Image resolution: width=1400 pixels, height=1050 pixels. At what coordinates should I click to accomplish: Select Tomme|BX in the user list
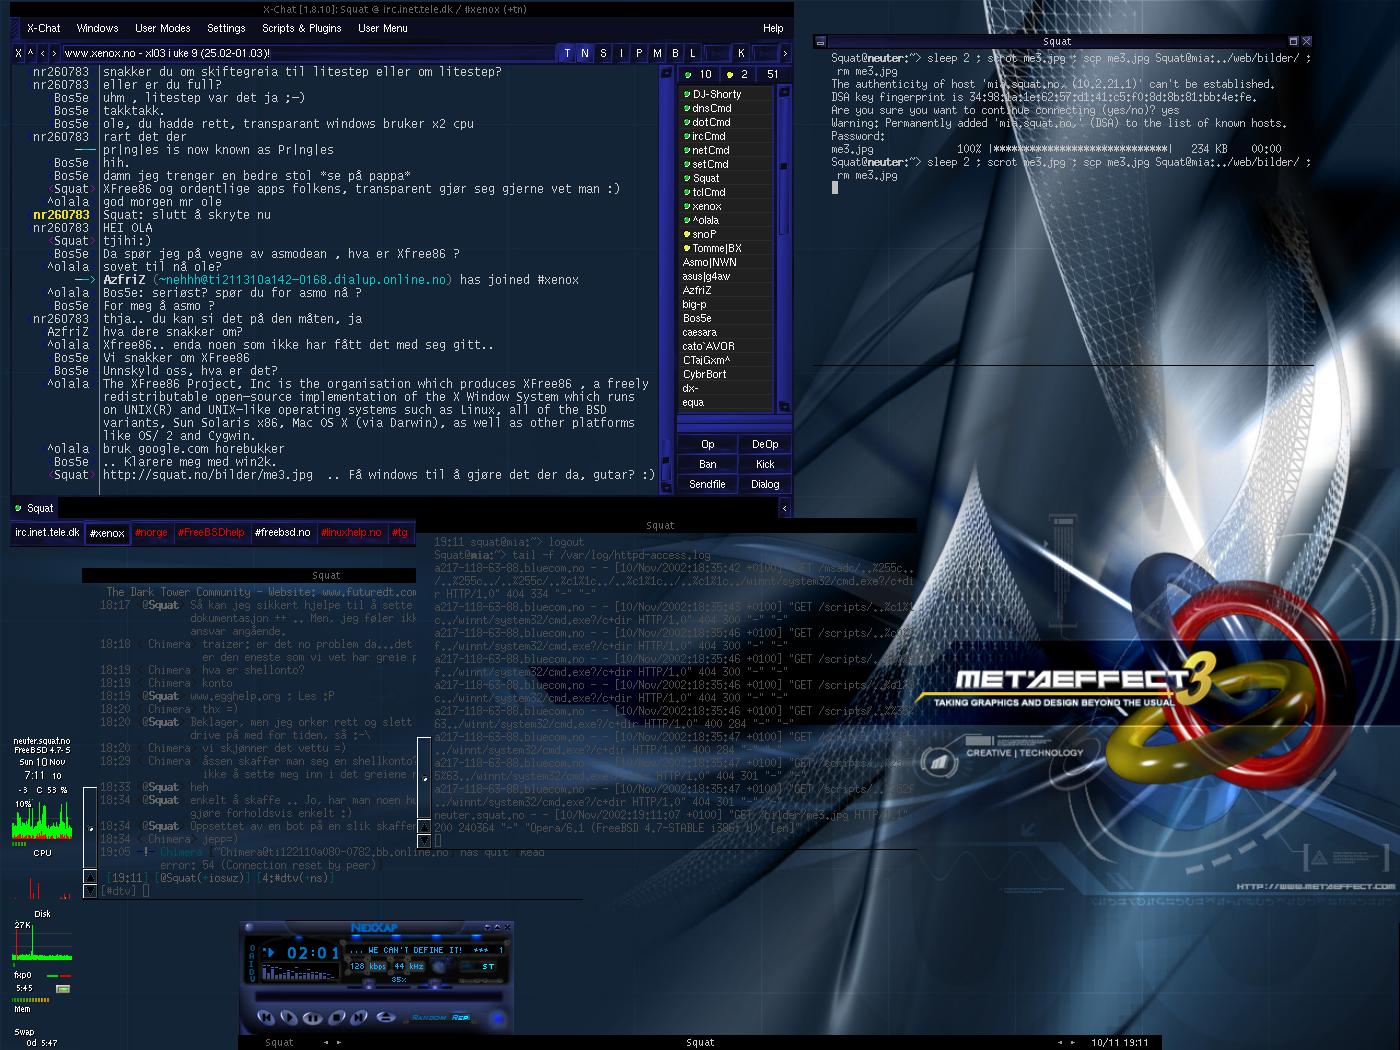(725, 248)
